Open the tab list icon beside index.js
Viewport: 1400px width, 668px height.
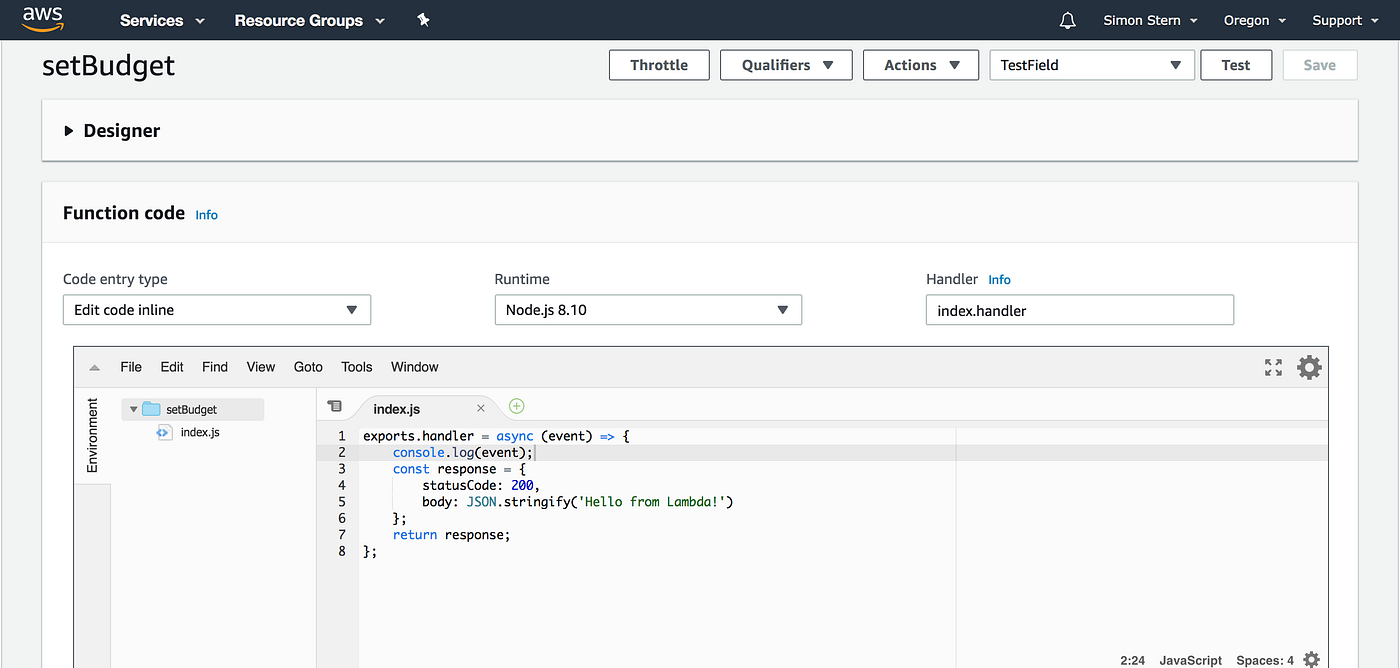tap(335, 407)
